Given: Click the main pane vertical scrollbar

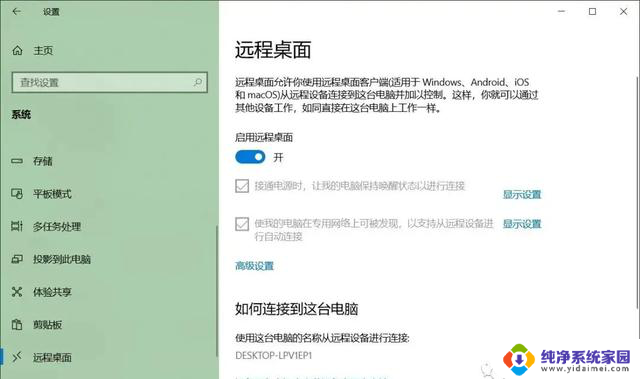Looking at the screenshot, I should click(638, 192).
